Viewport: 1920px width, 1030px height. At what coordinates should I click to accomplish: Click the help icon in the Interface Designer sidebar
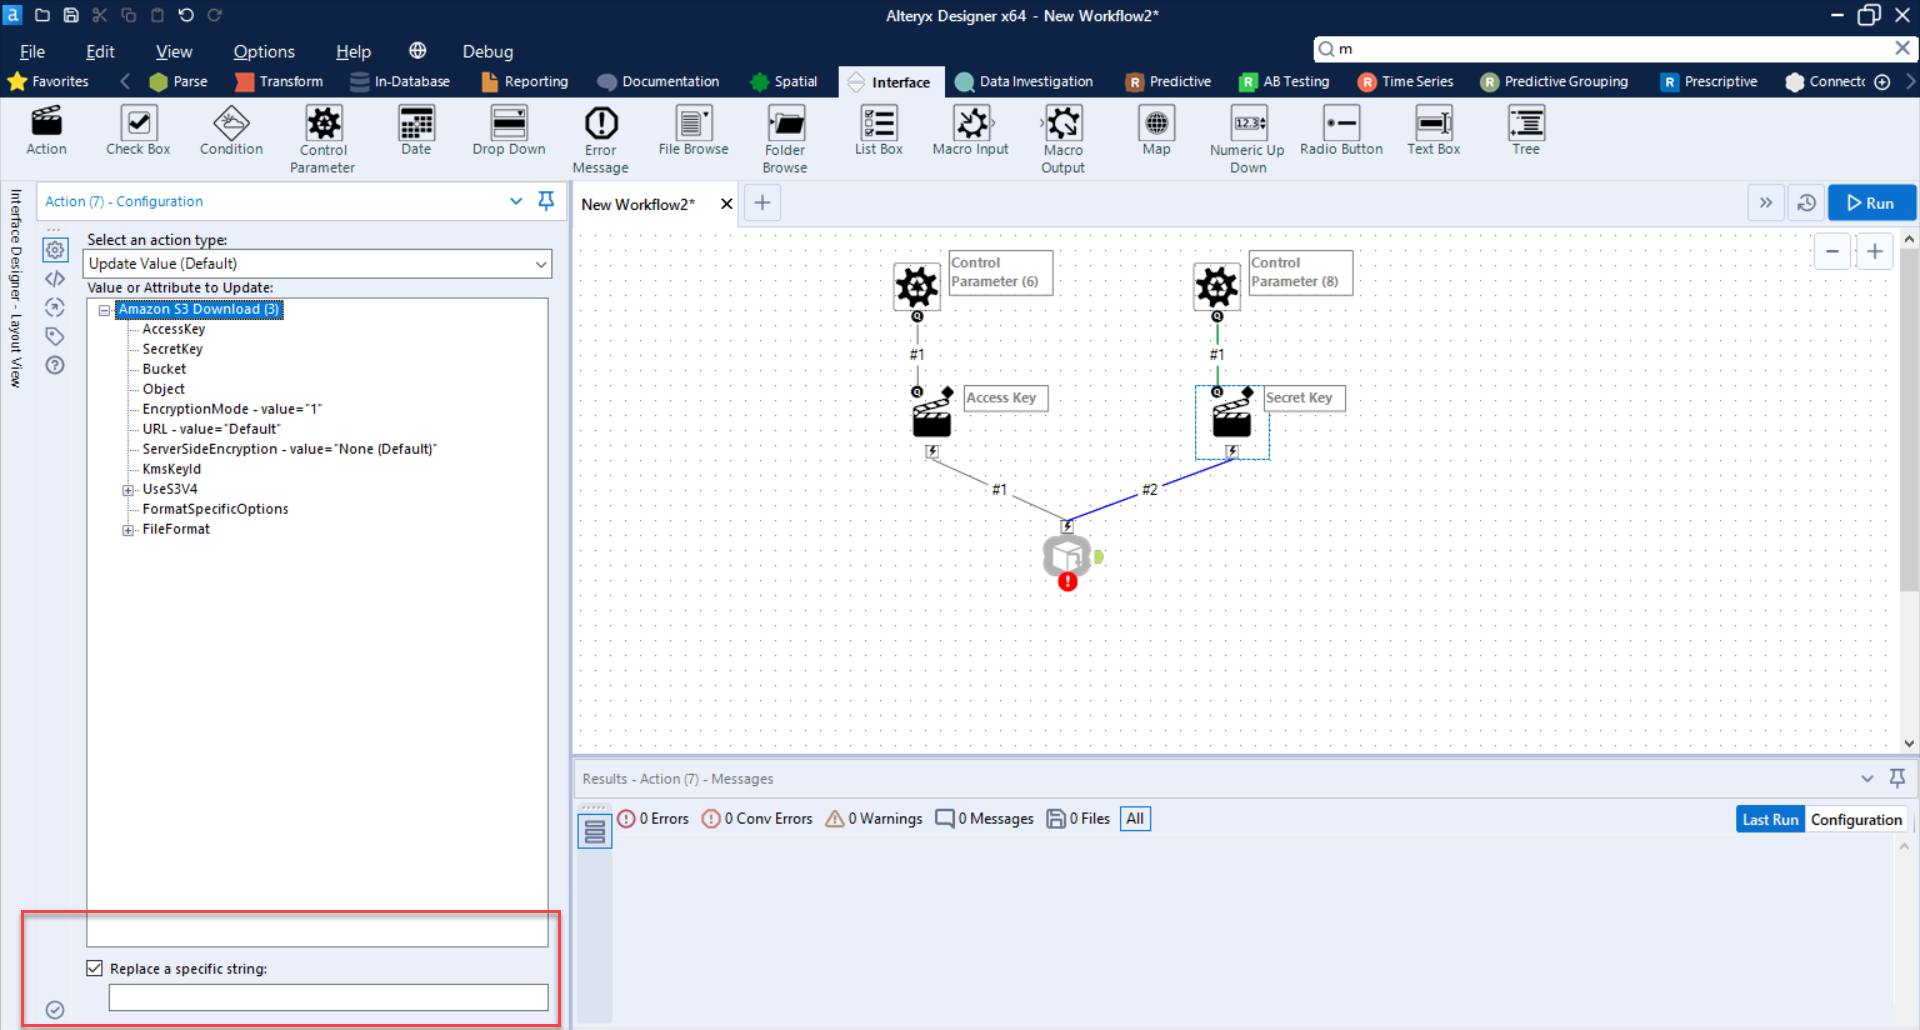point(55,365)
